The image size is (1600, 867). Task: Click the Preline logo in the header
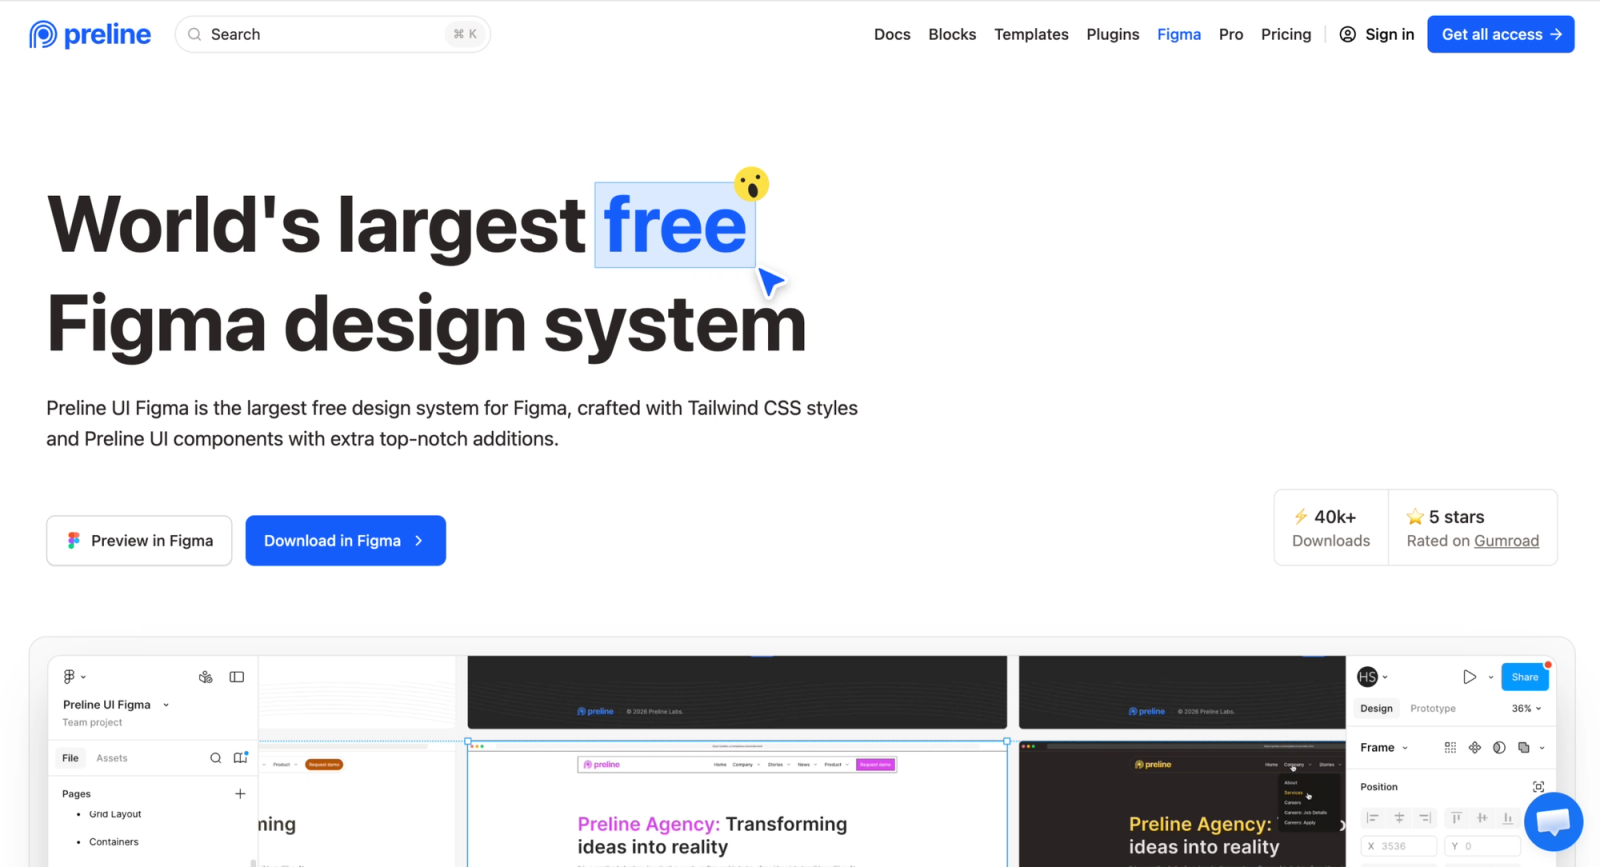(90, 35)
